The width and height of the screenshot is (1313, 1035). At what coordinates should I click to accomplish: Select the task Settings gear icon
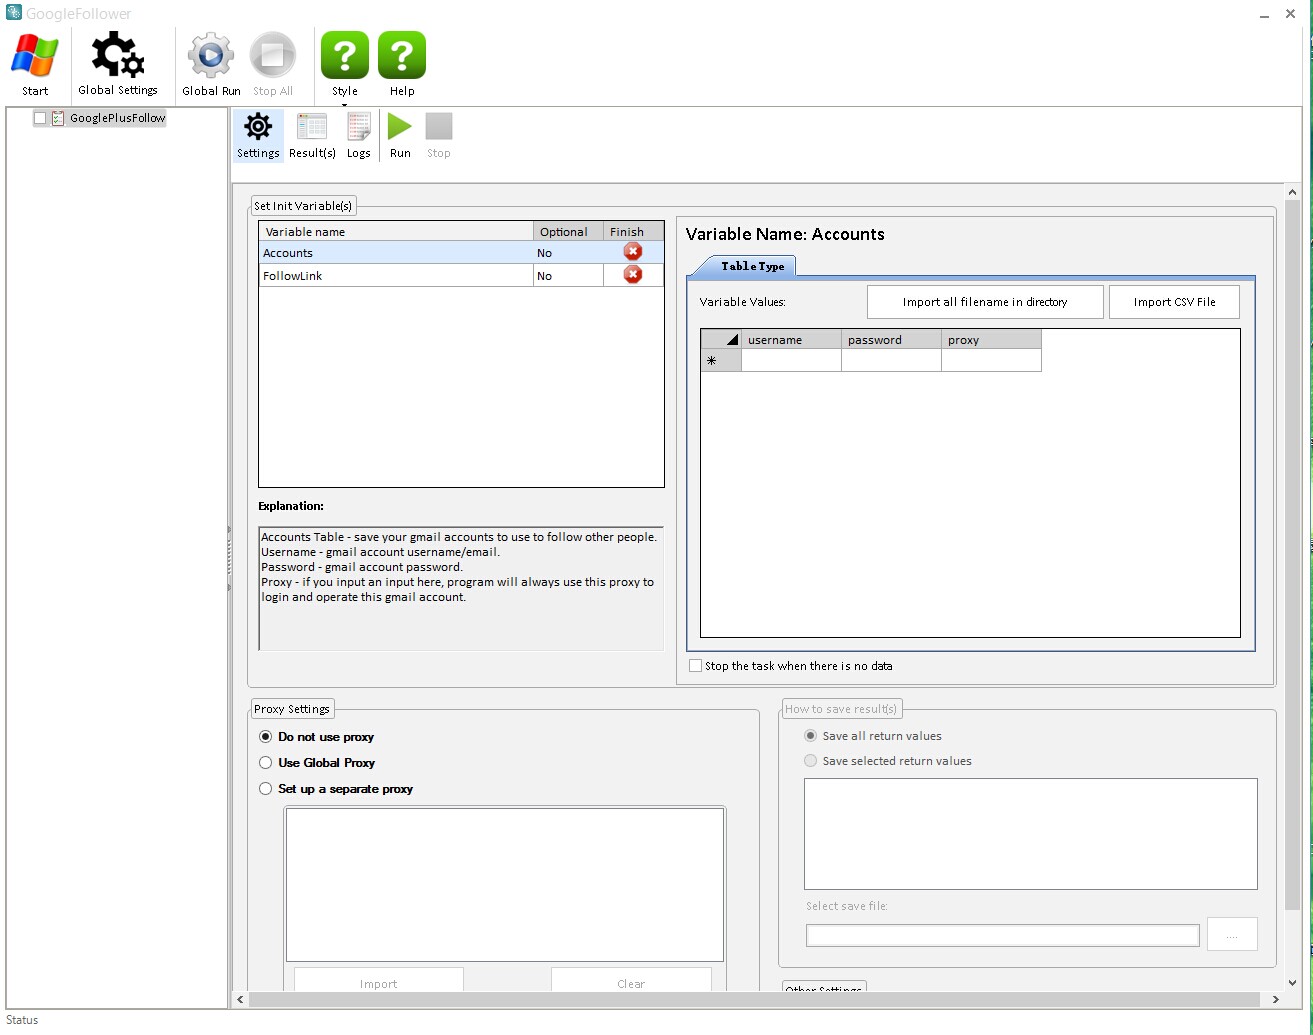pyautogui.click(x=258, y=128)
